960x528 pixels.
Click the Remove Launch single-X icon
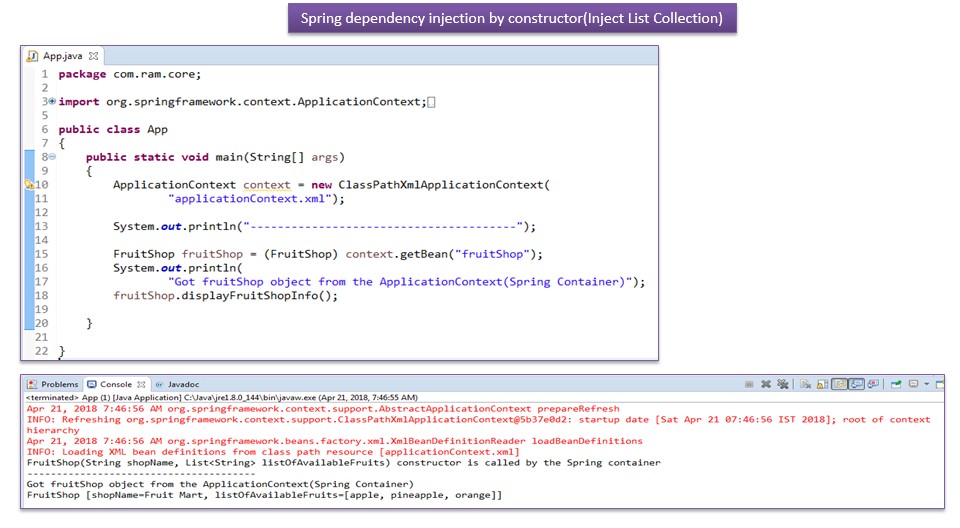766,384
